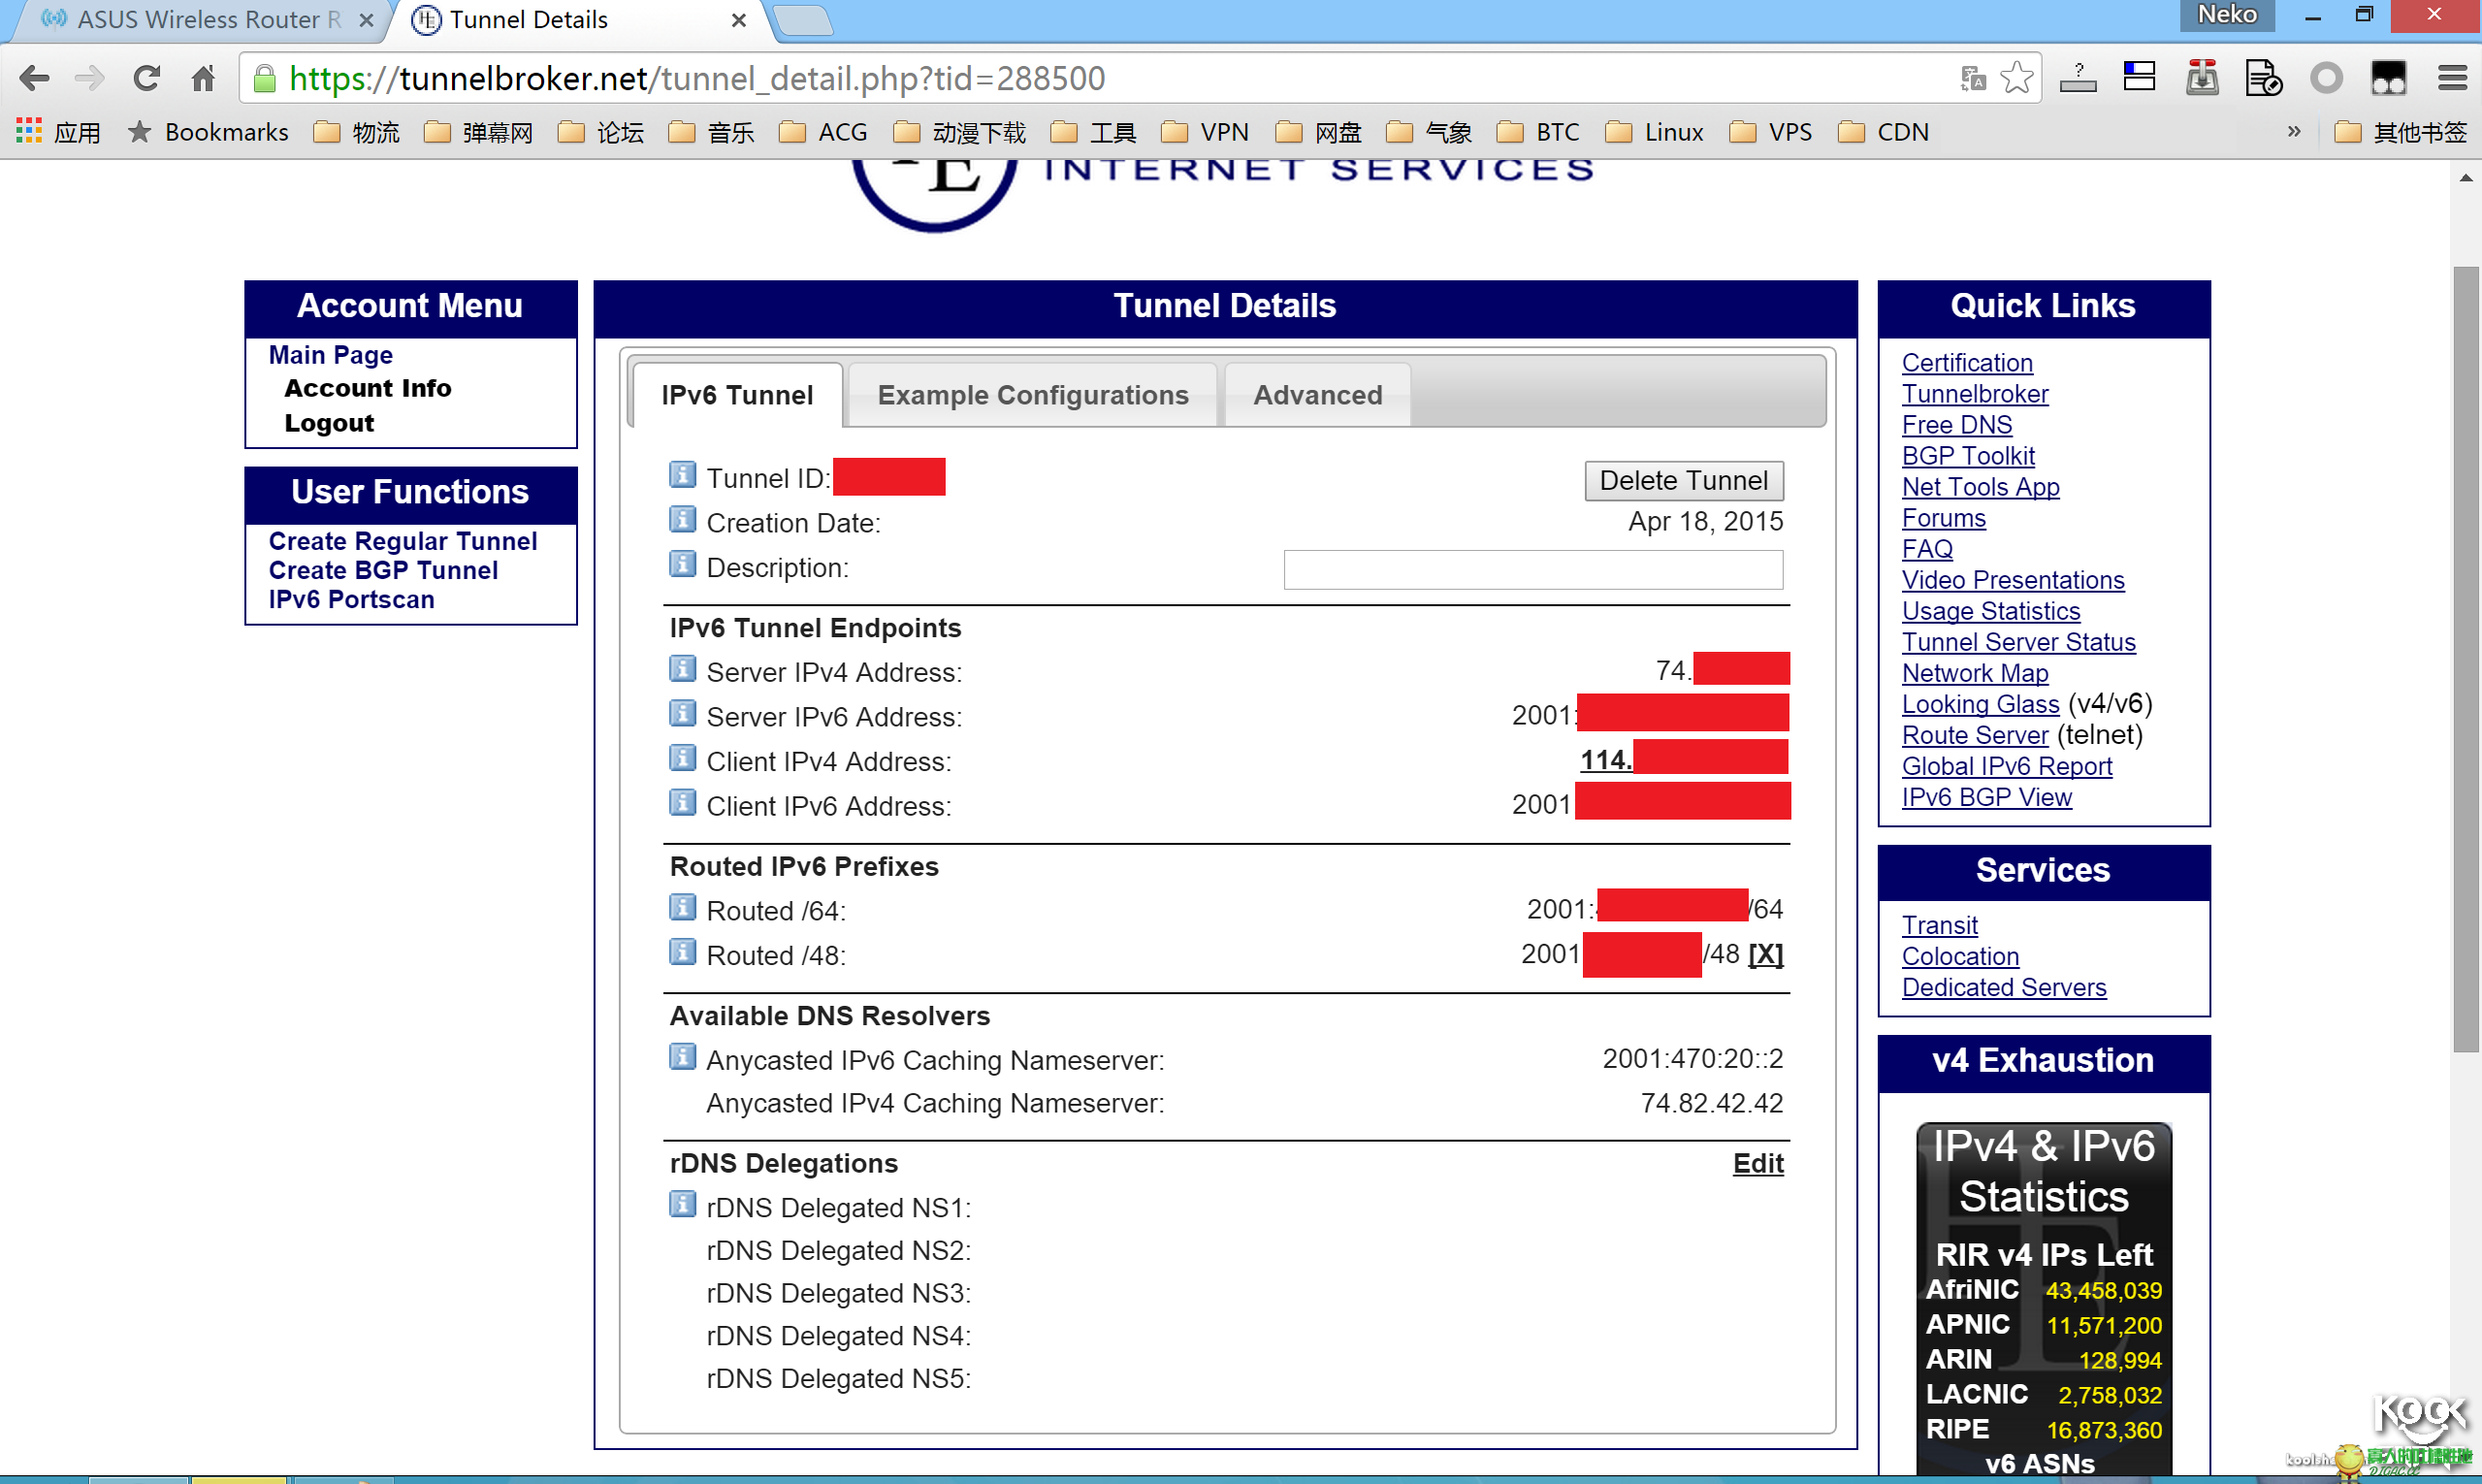Open the Global IPv6 Report link
The width and height of the screenshot is (2482, 1484).
tap(2007, 766)
